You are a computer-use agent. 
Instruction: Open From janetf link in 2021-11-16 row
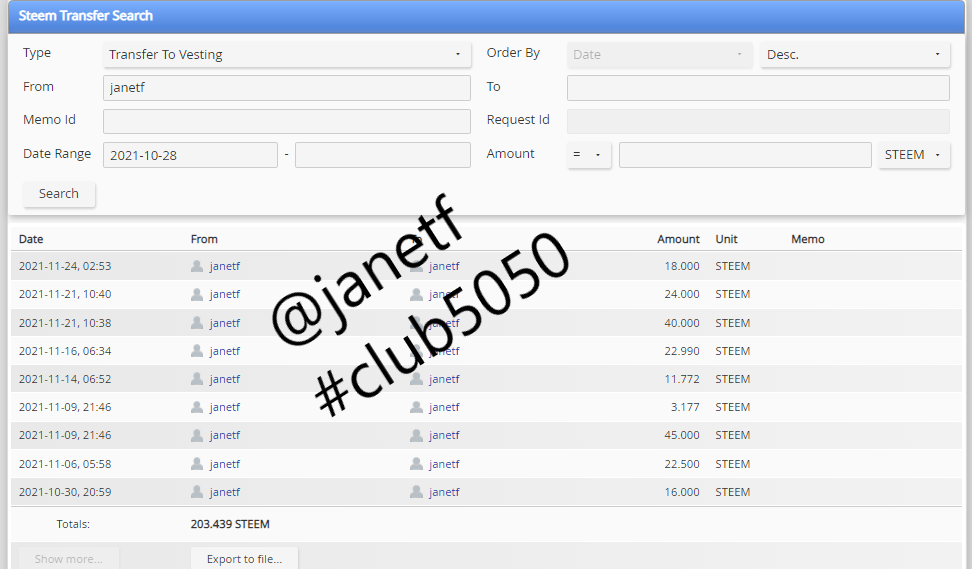[224, 351]
